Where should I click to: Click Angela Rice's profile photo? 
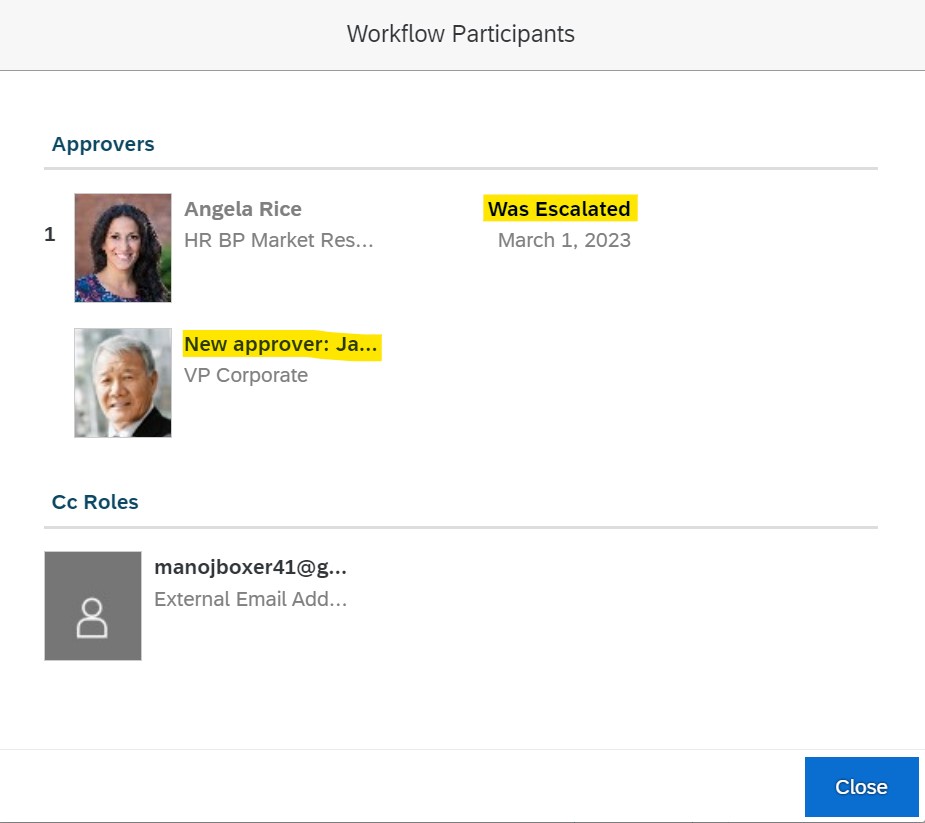tap(123, 248)
